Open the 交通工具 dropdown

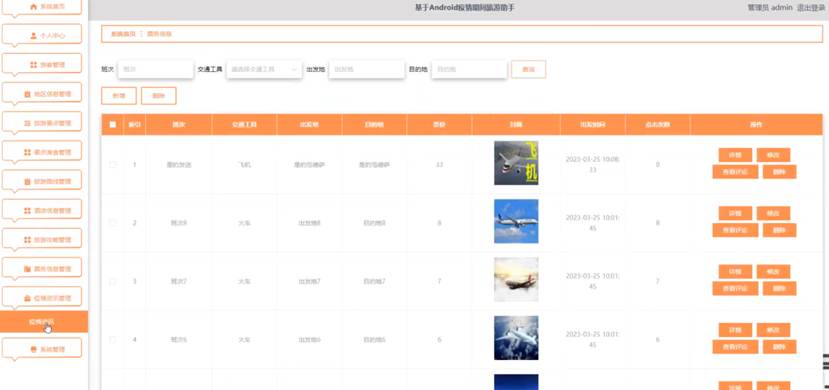tap(264, 69)
